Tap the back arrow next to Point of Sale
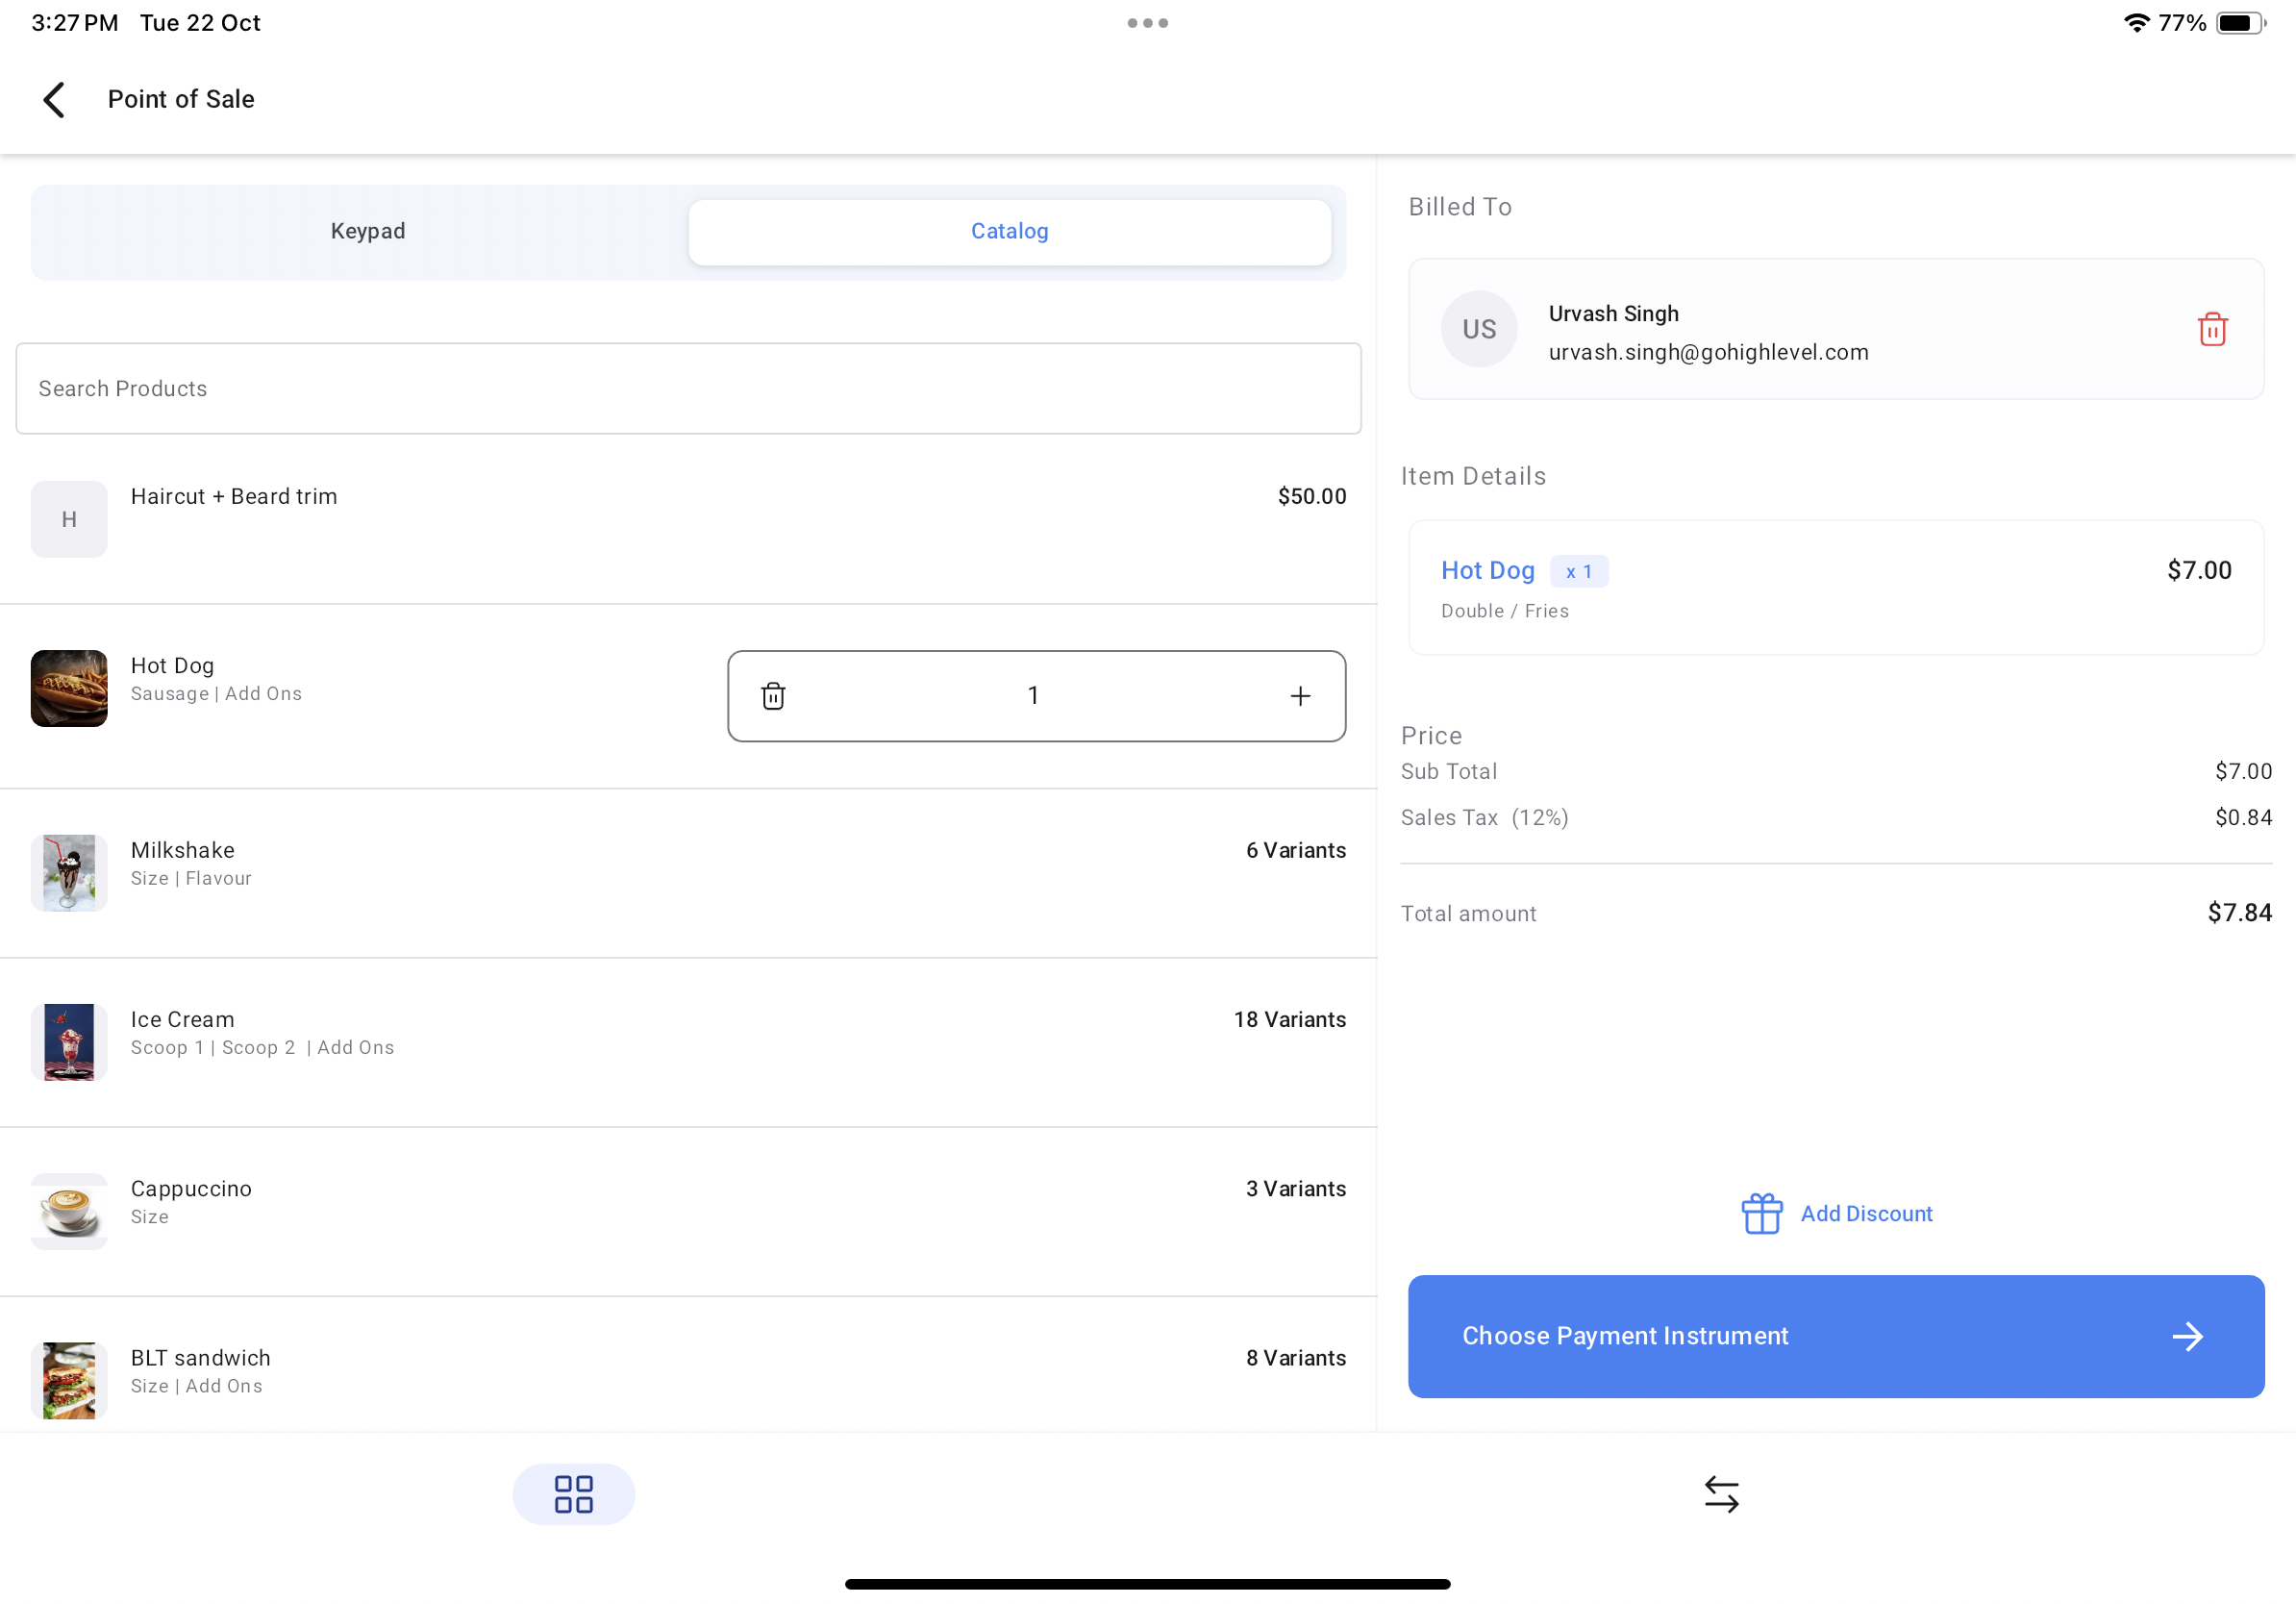 point(54,99)
